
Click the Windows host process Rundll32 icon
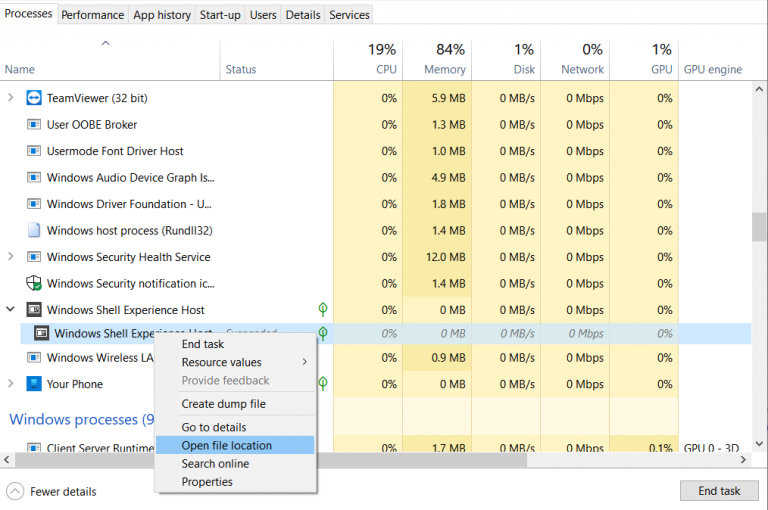(34, 230)
